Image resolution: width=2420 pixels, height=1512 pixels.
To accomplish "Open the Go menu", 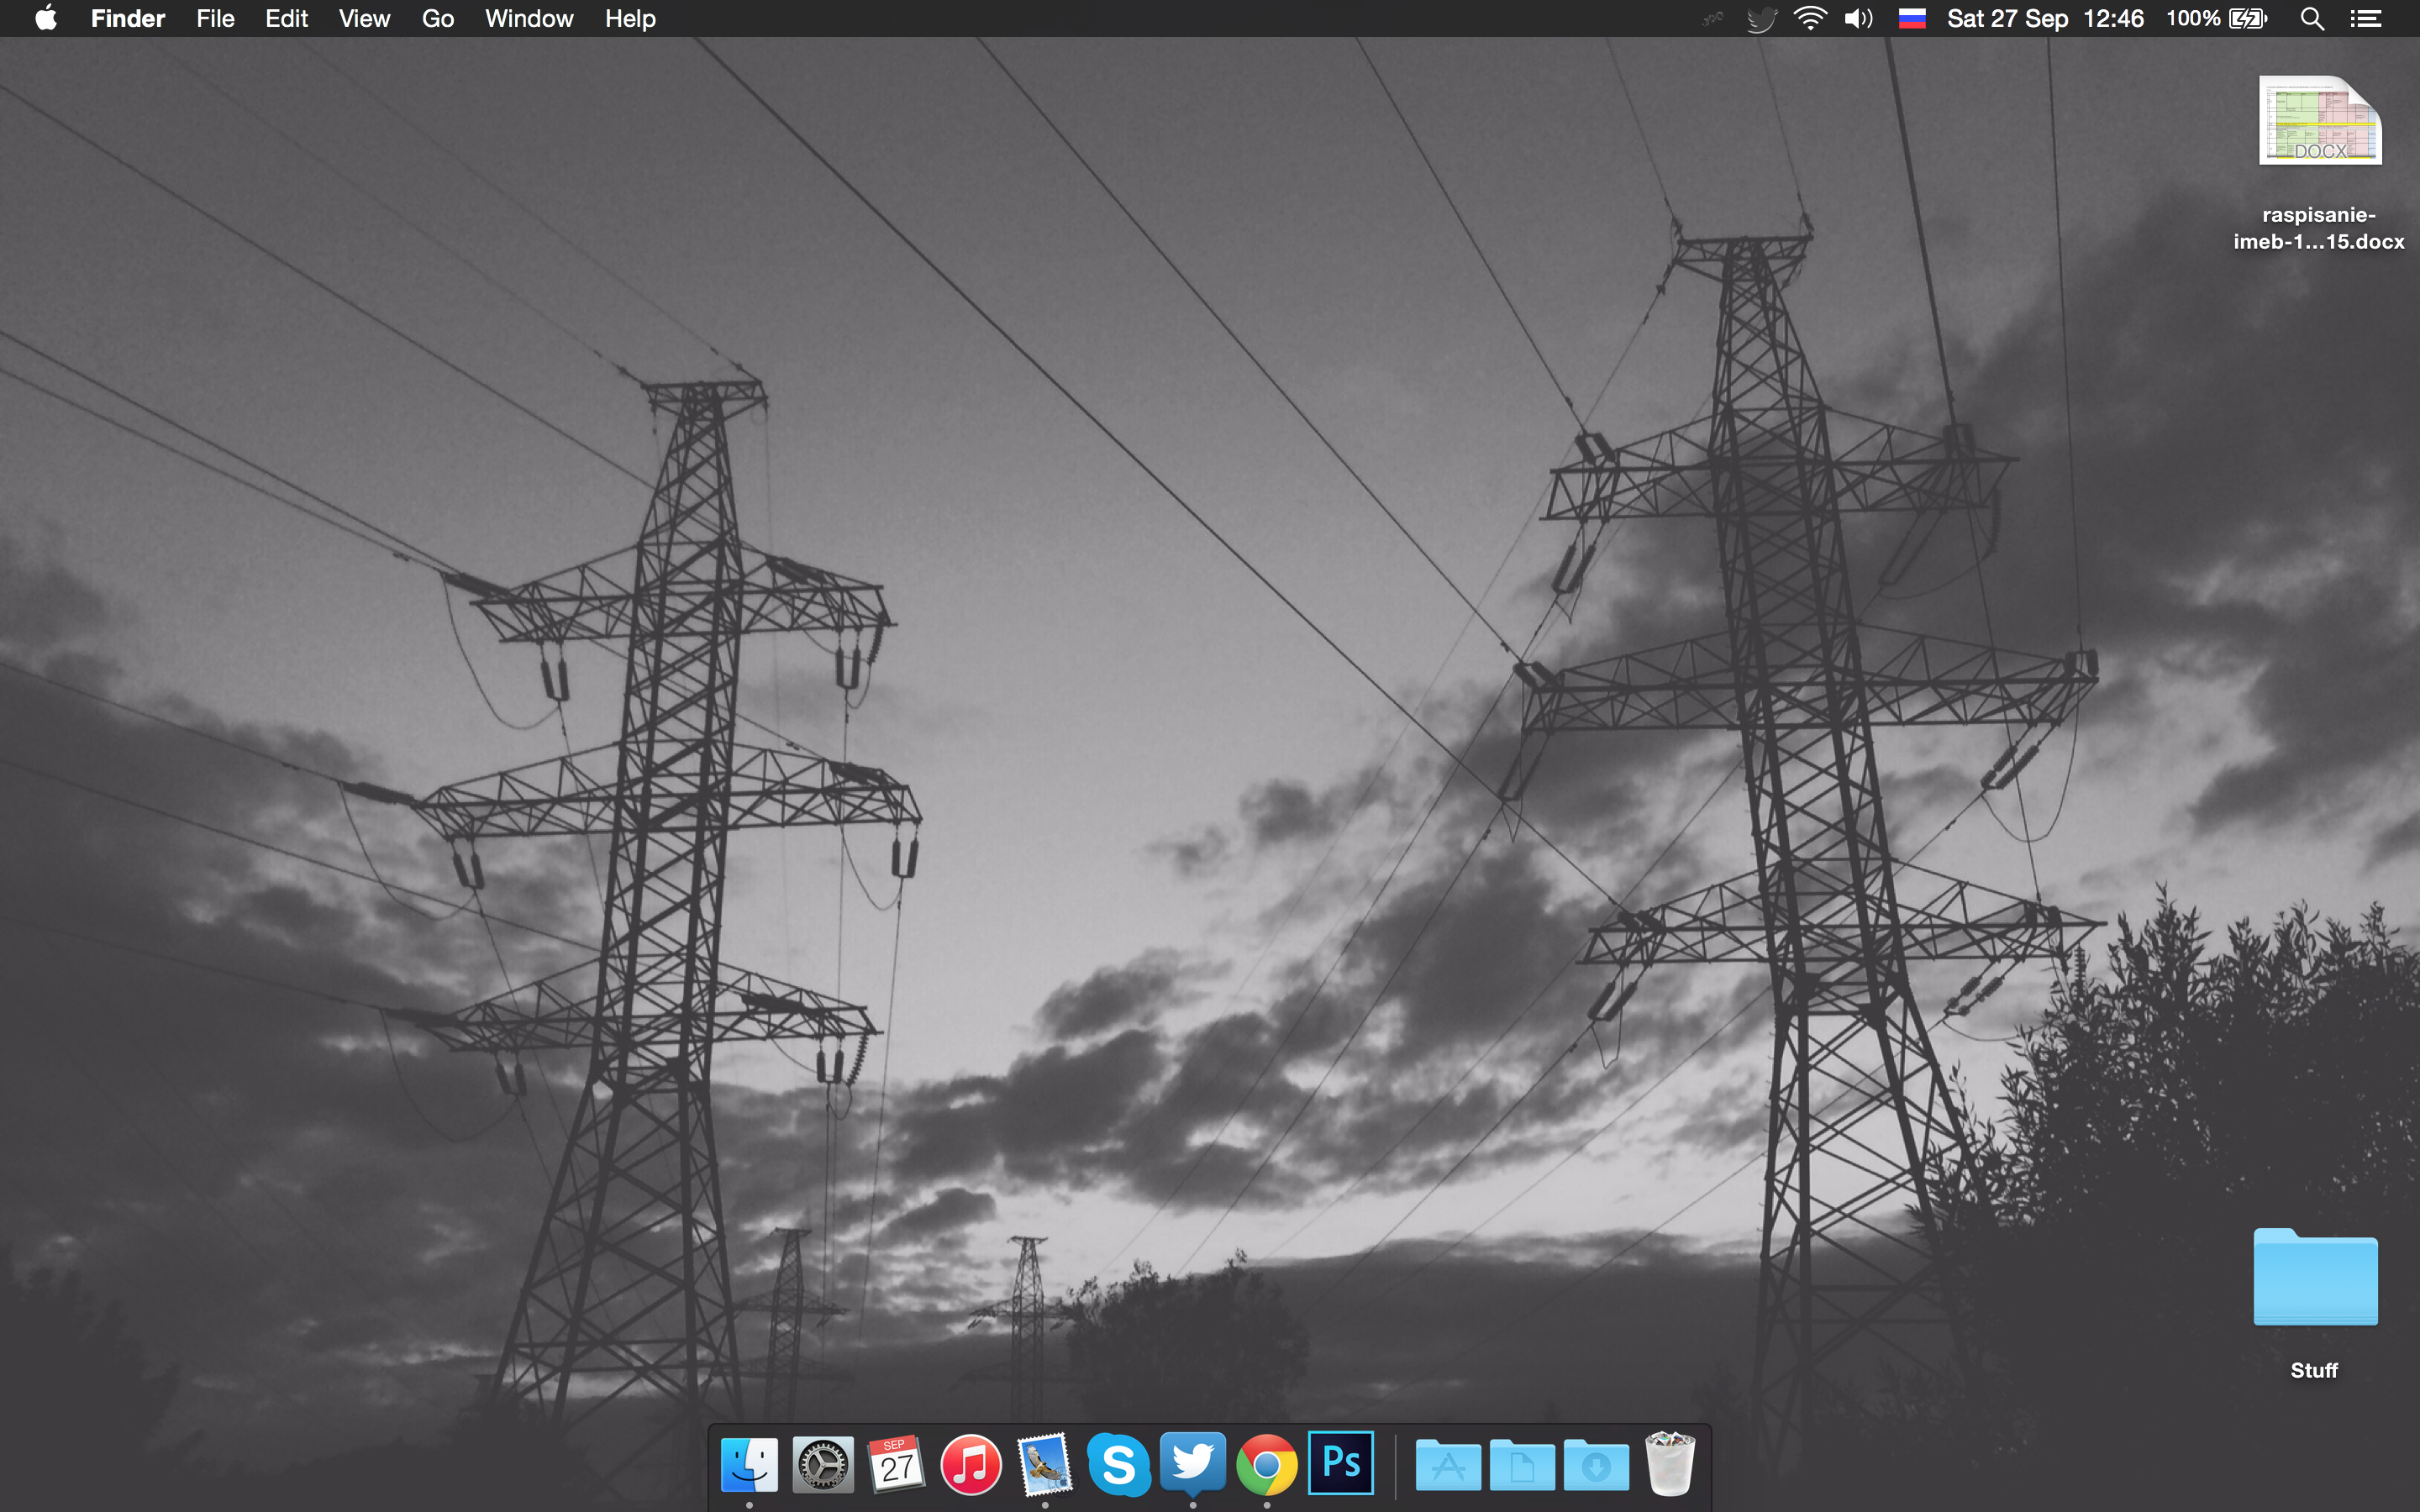I will [437, 18].
